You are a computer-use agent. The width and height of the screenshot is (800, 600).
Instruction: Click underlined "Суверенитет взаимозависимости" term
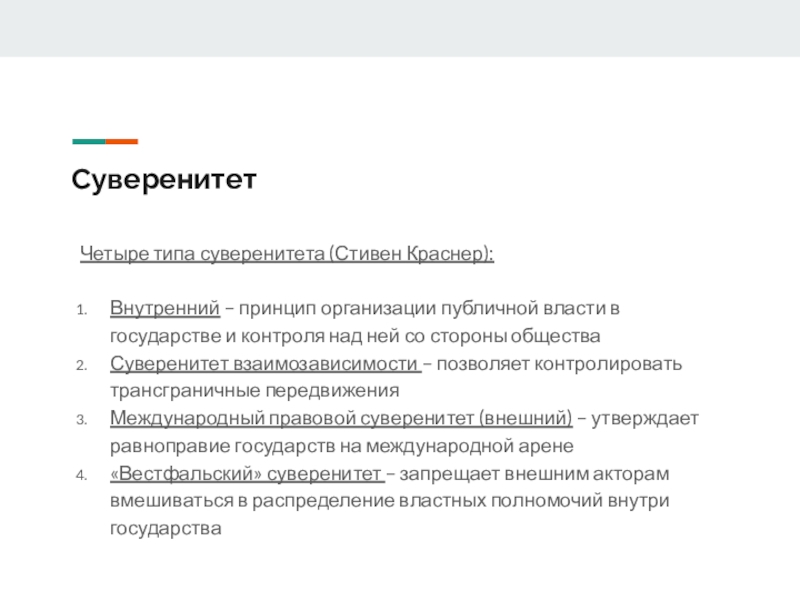click(264, 362)
